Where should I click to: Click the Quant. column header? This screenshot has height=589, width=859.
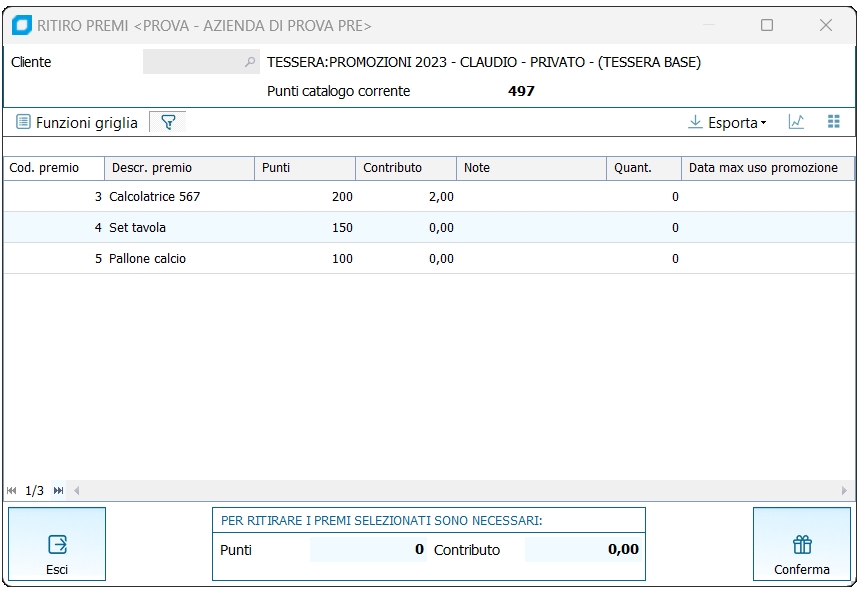coord(644,168)
